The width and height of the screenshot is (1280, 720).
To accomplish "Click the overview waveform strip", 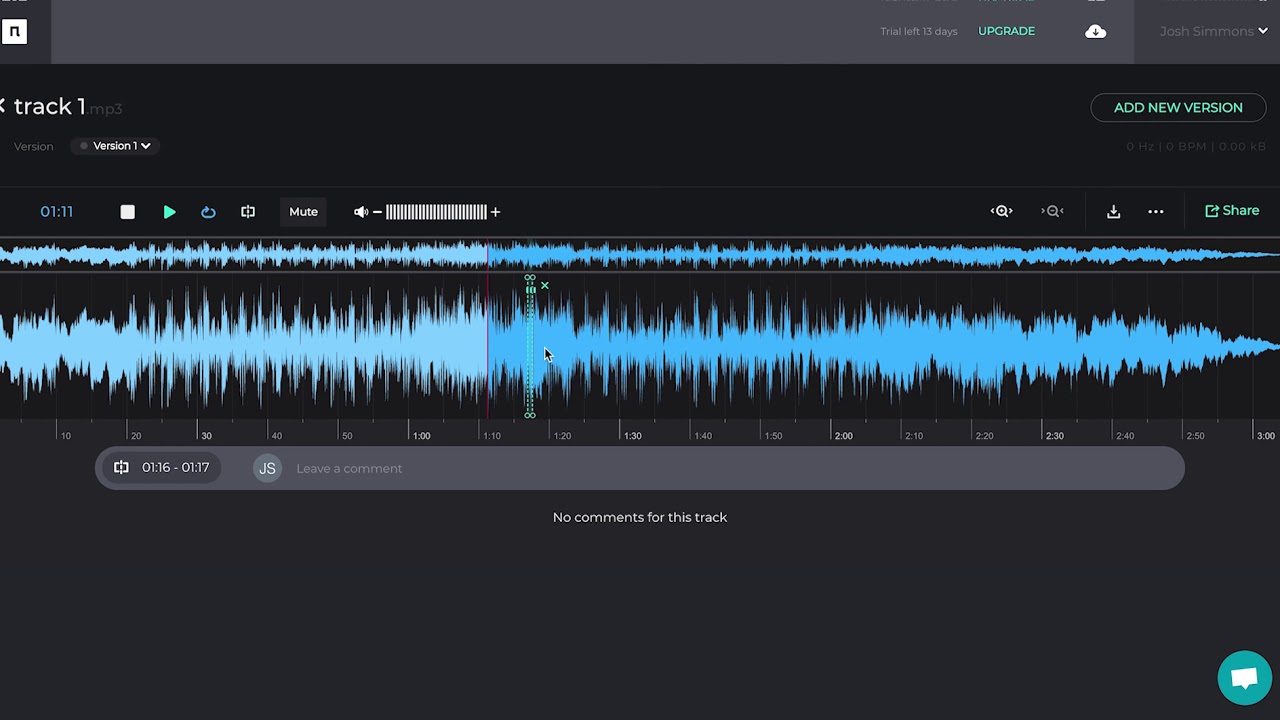I will point(640,255).
